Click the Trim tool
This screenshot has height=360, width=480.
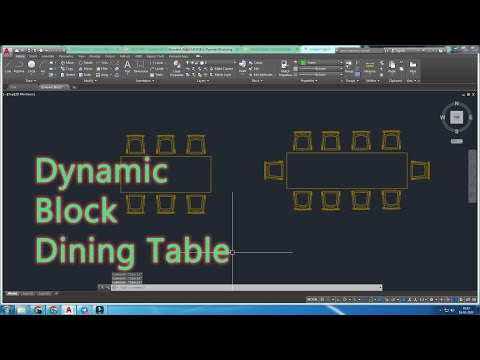tap(103, 63)
